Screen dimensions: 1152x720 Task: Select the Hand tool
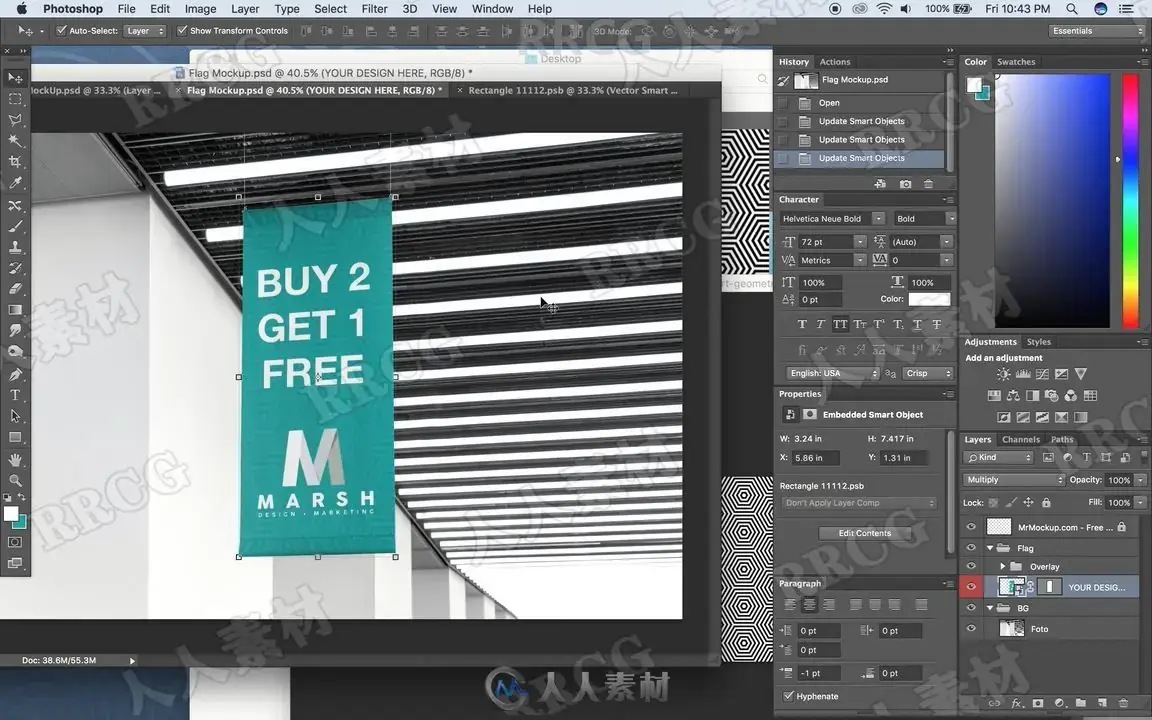[x=15, y=460]
